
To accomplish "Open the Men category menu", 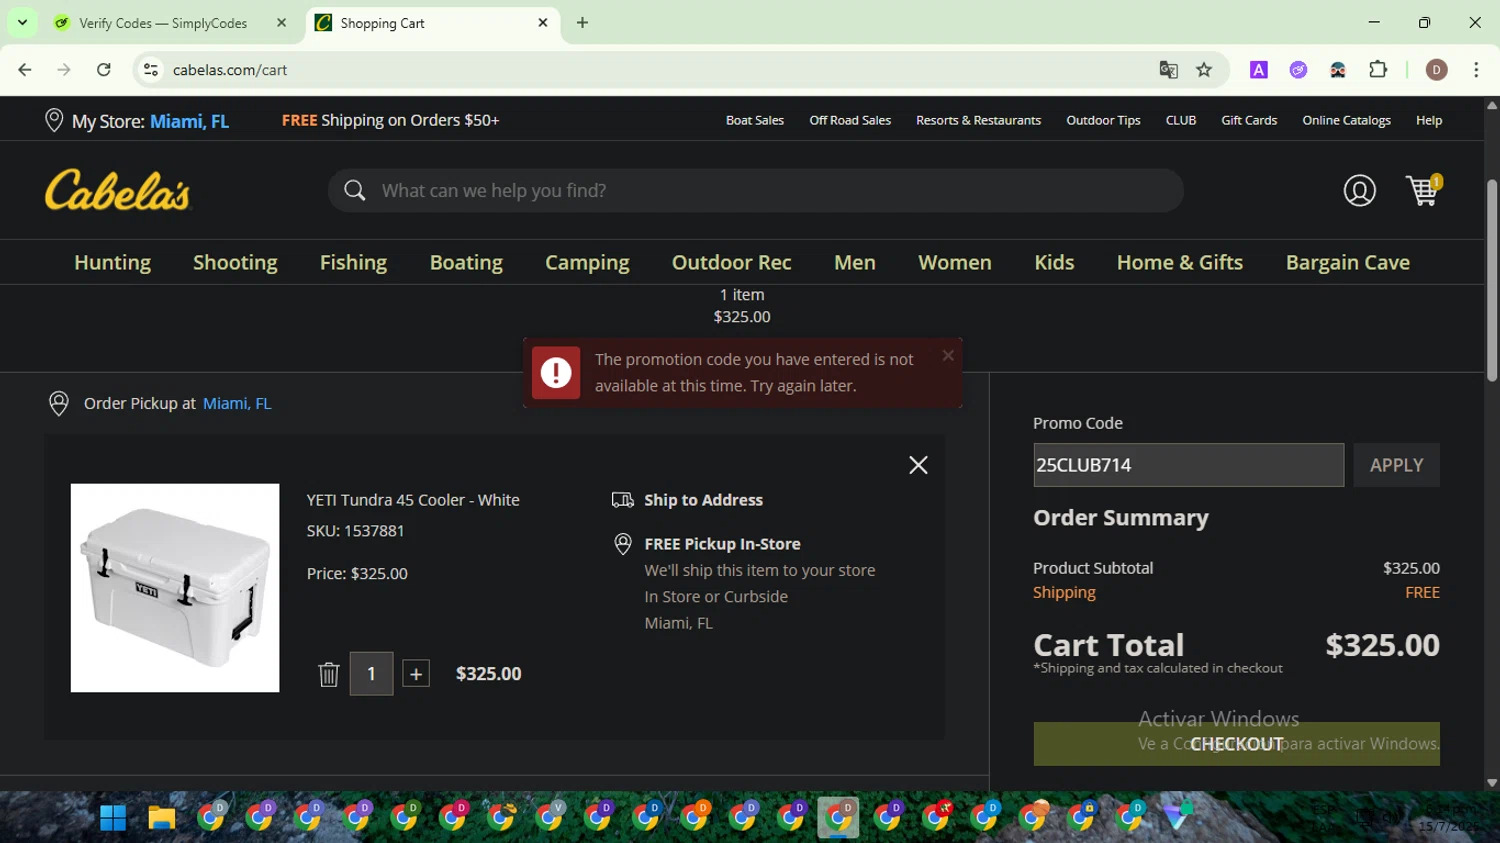I will [x=855, y=262].
